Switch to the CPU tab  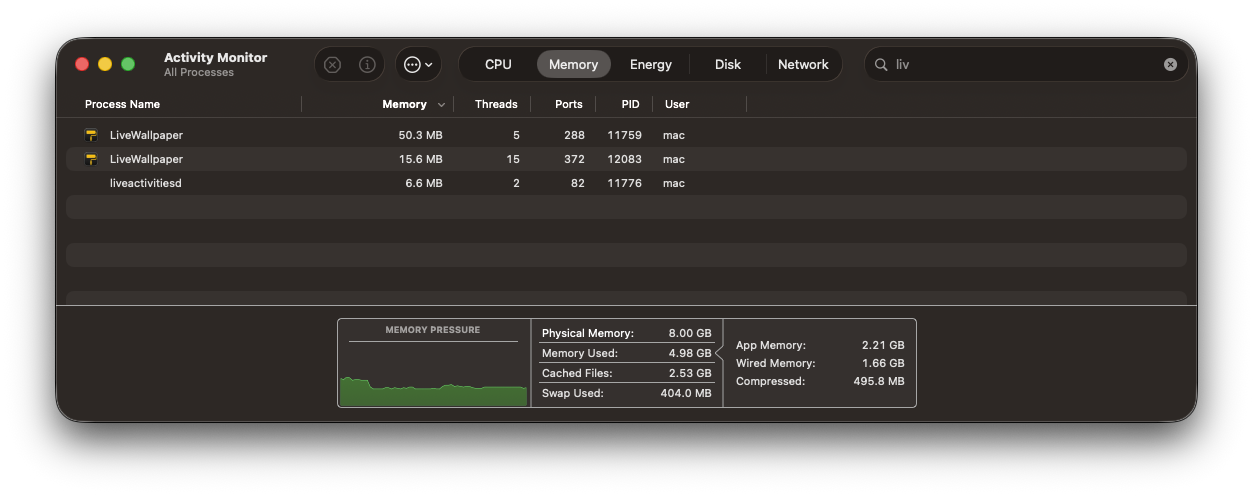click(x=498, y=64)
